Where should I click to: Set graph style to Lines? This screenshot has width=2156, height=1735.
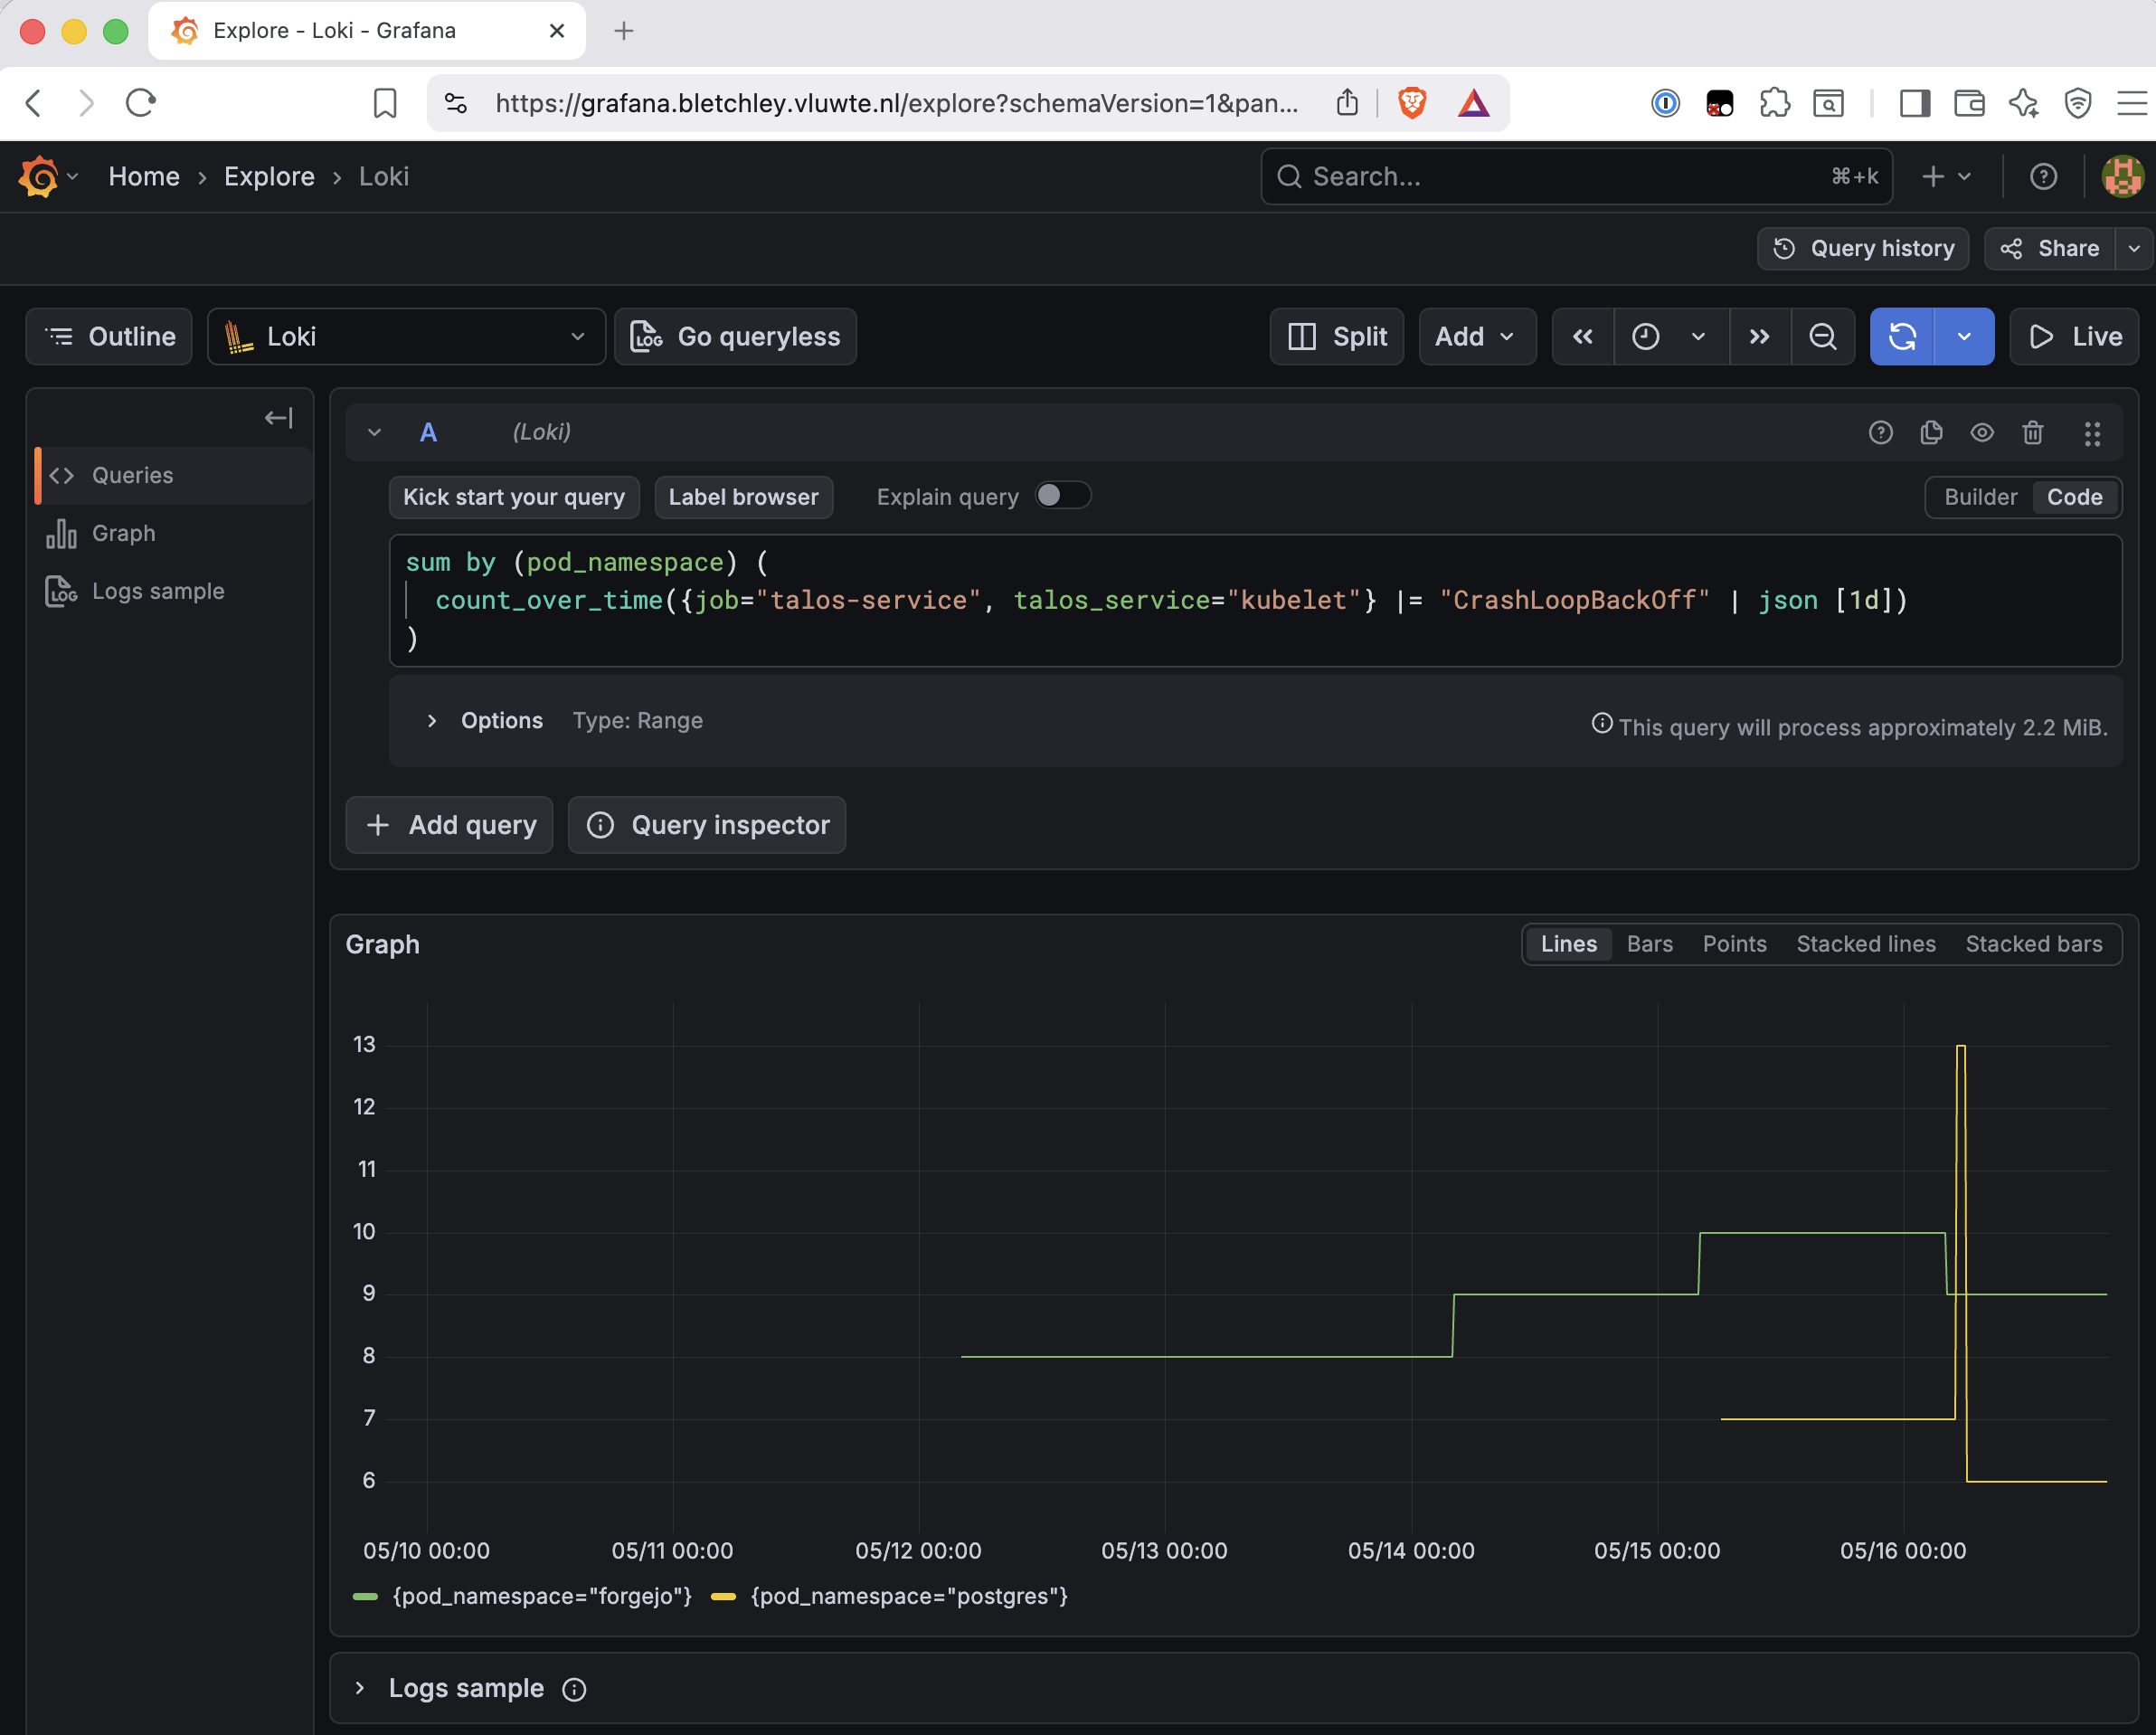(x=1568, y=944)
